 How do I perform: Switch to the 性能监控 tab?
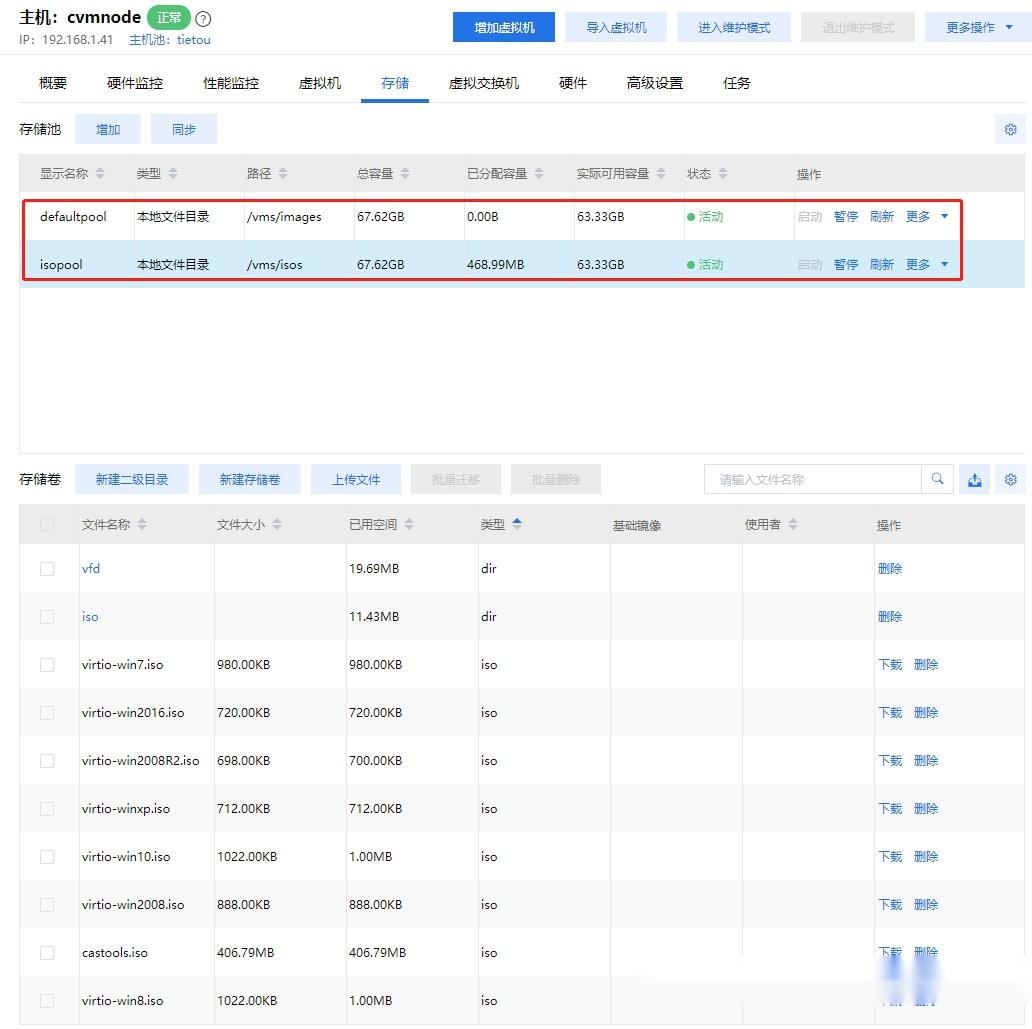[229, 83]
